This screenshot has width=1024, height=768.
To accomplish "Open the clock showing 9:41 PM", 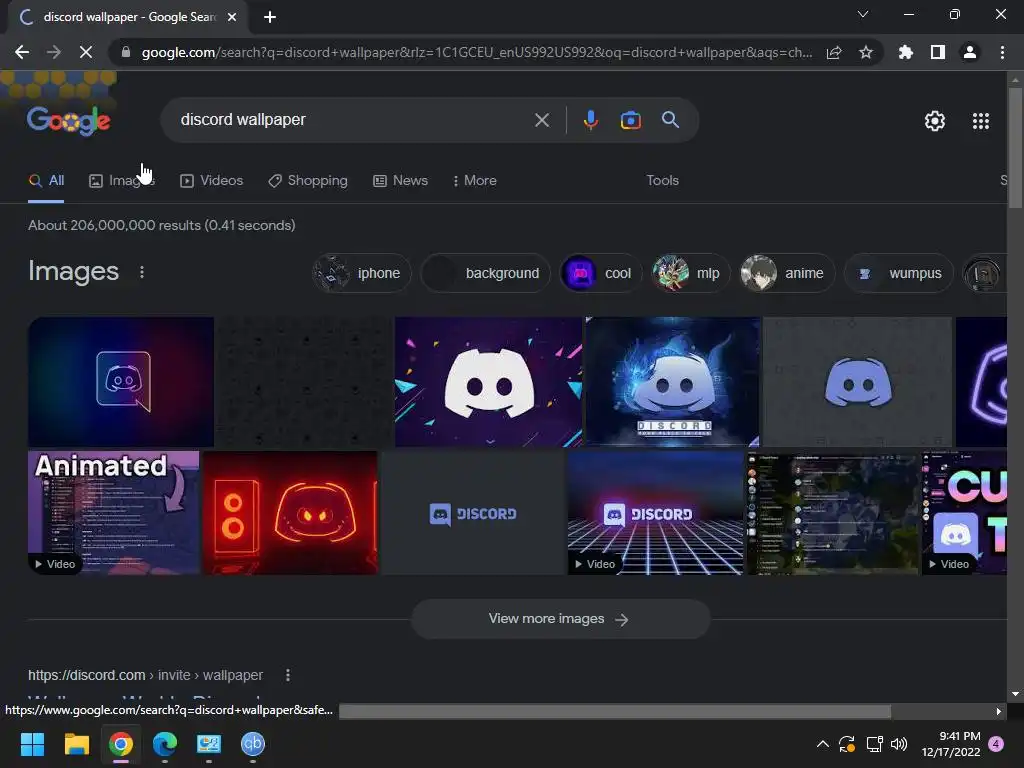I will coord(951,744).
